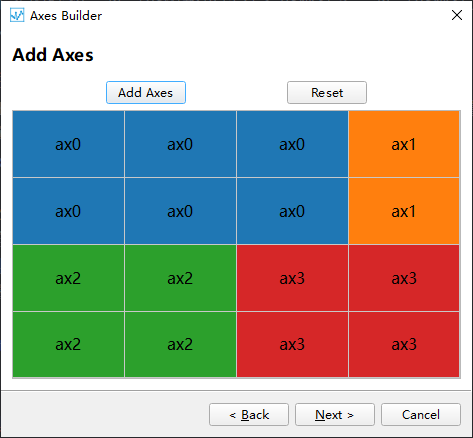Click the Reset button
Image resolution: width=473 pixels, height=438 pixels.
327,93
